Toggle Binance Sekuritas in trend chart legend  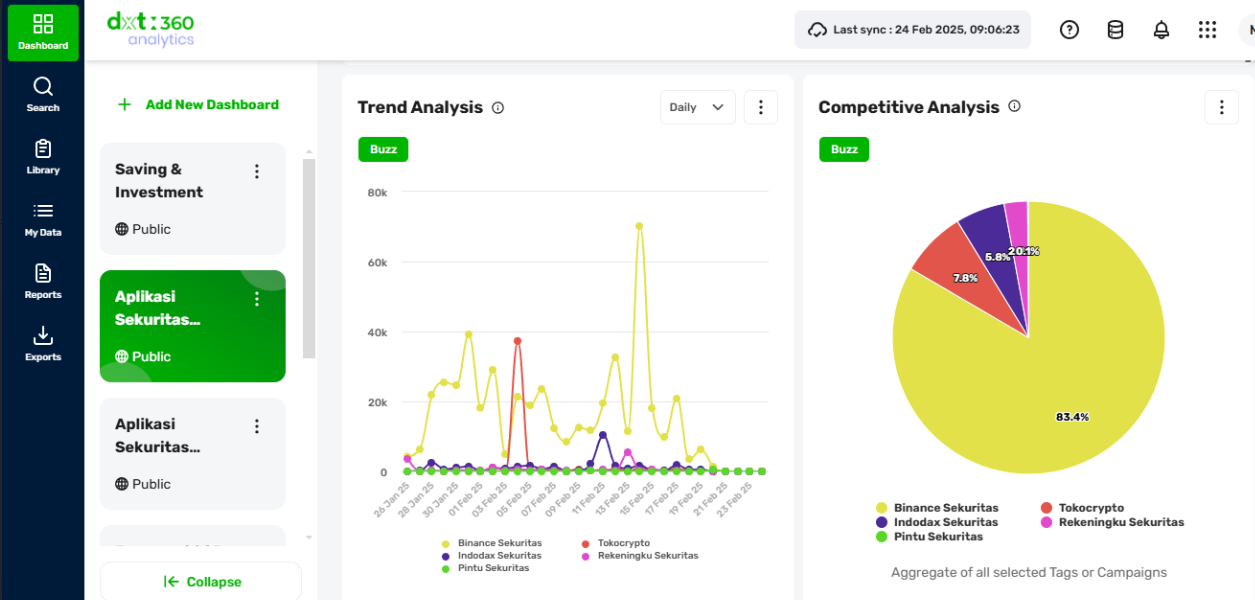[494, 543]
